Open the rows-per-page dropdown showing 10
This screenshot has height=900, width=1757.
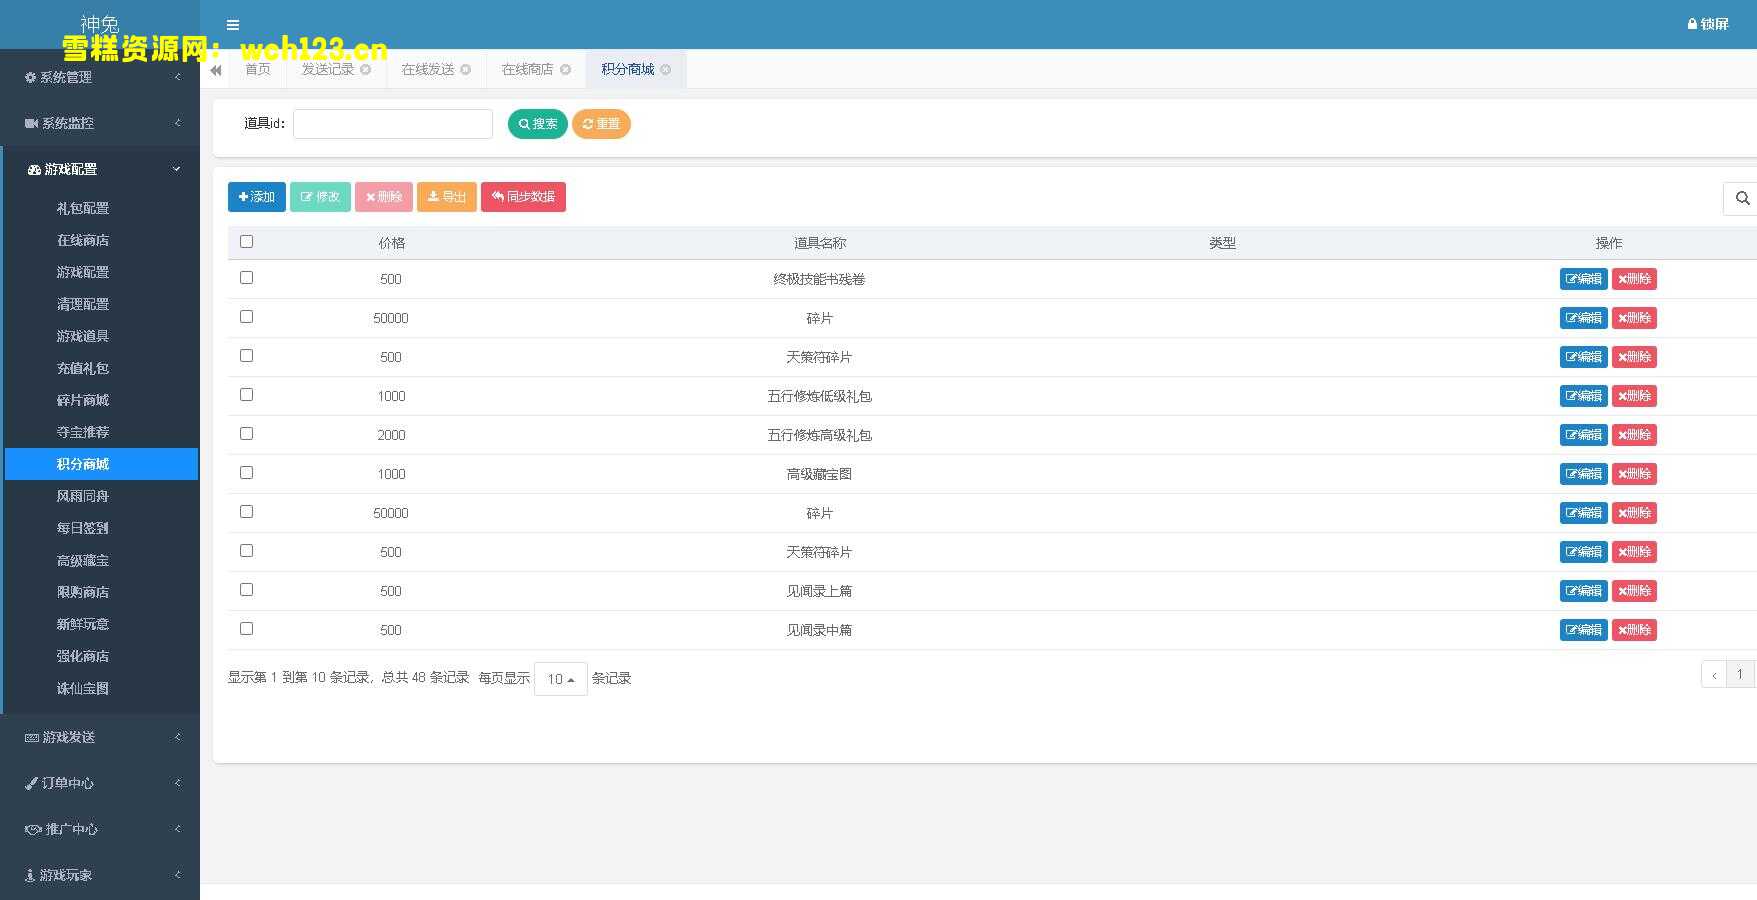(560, 679)
